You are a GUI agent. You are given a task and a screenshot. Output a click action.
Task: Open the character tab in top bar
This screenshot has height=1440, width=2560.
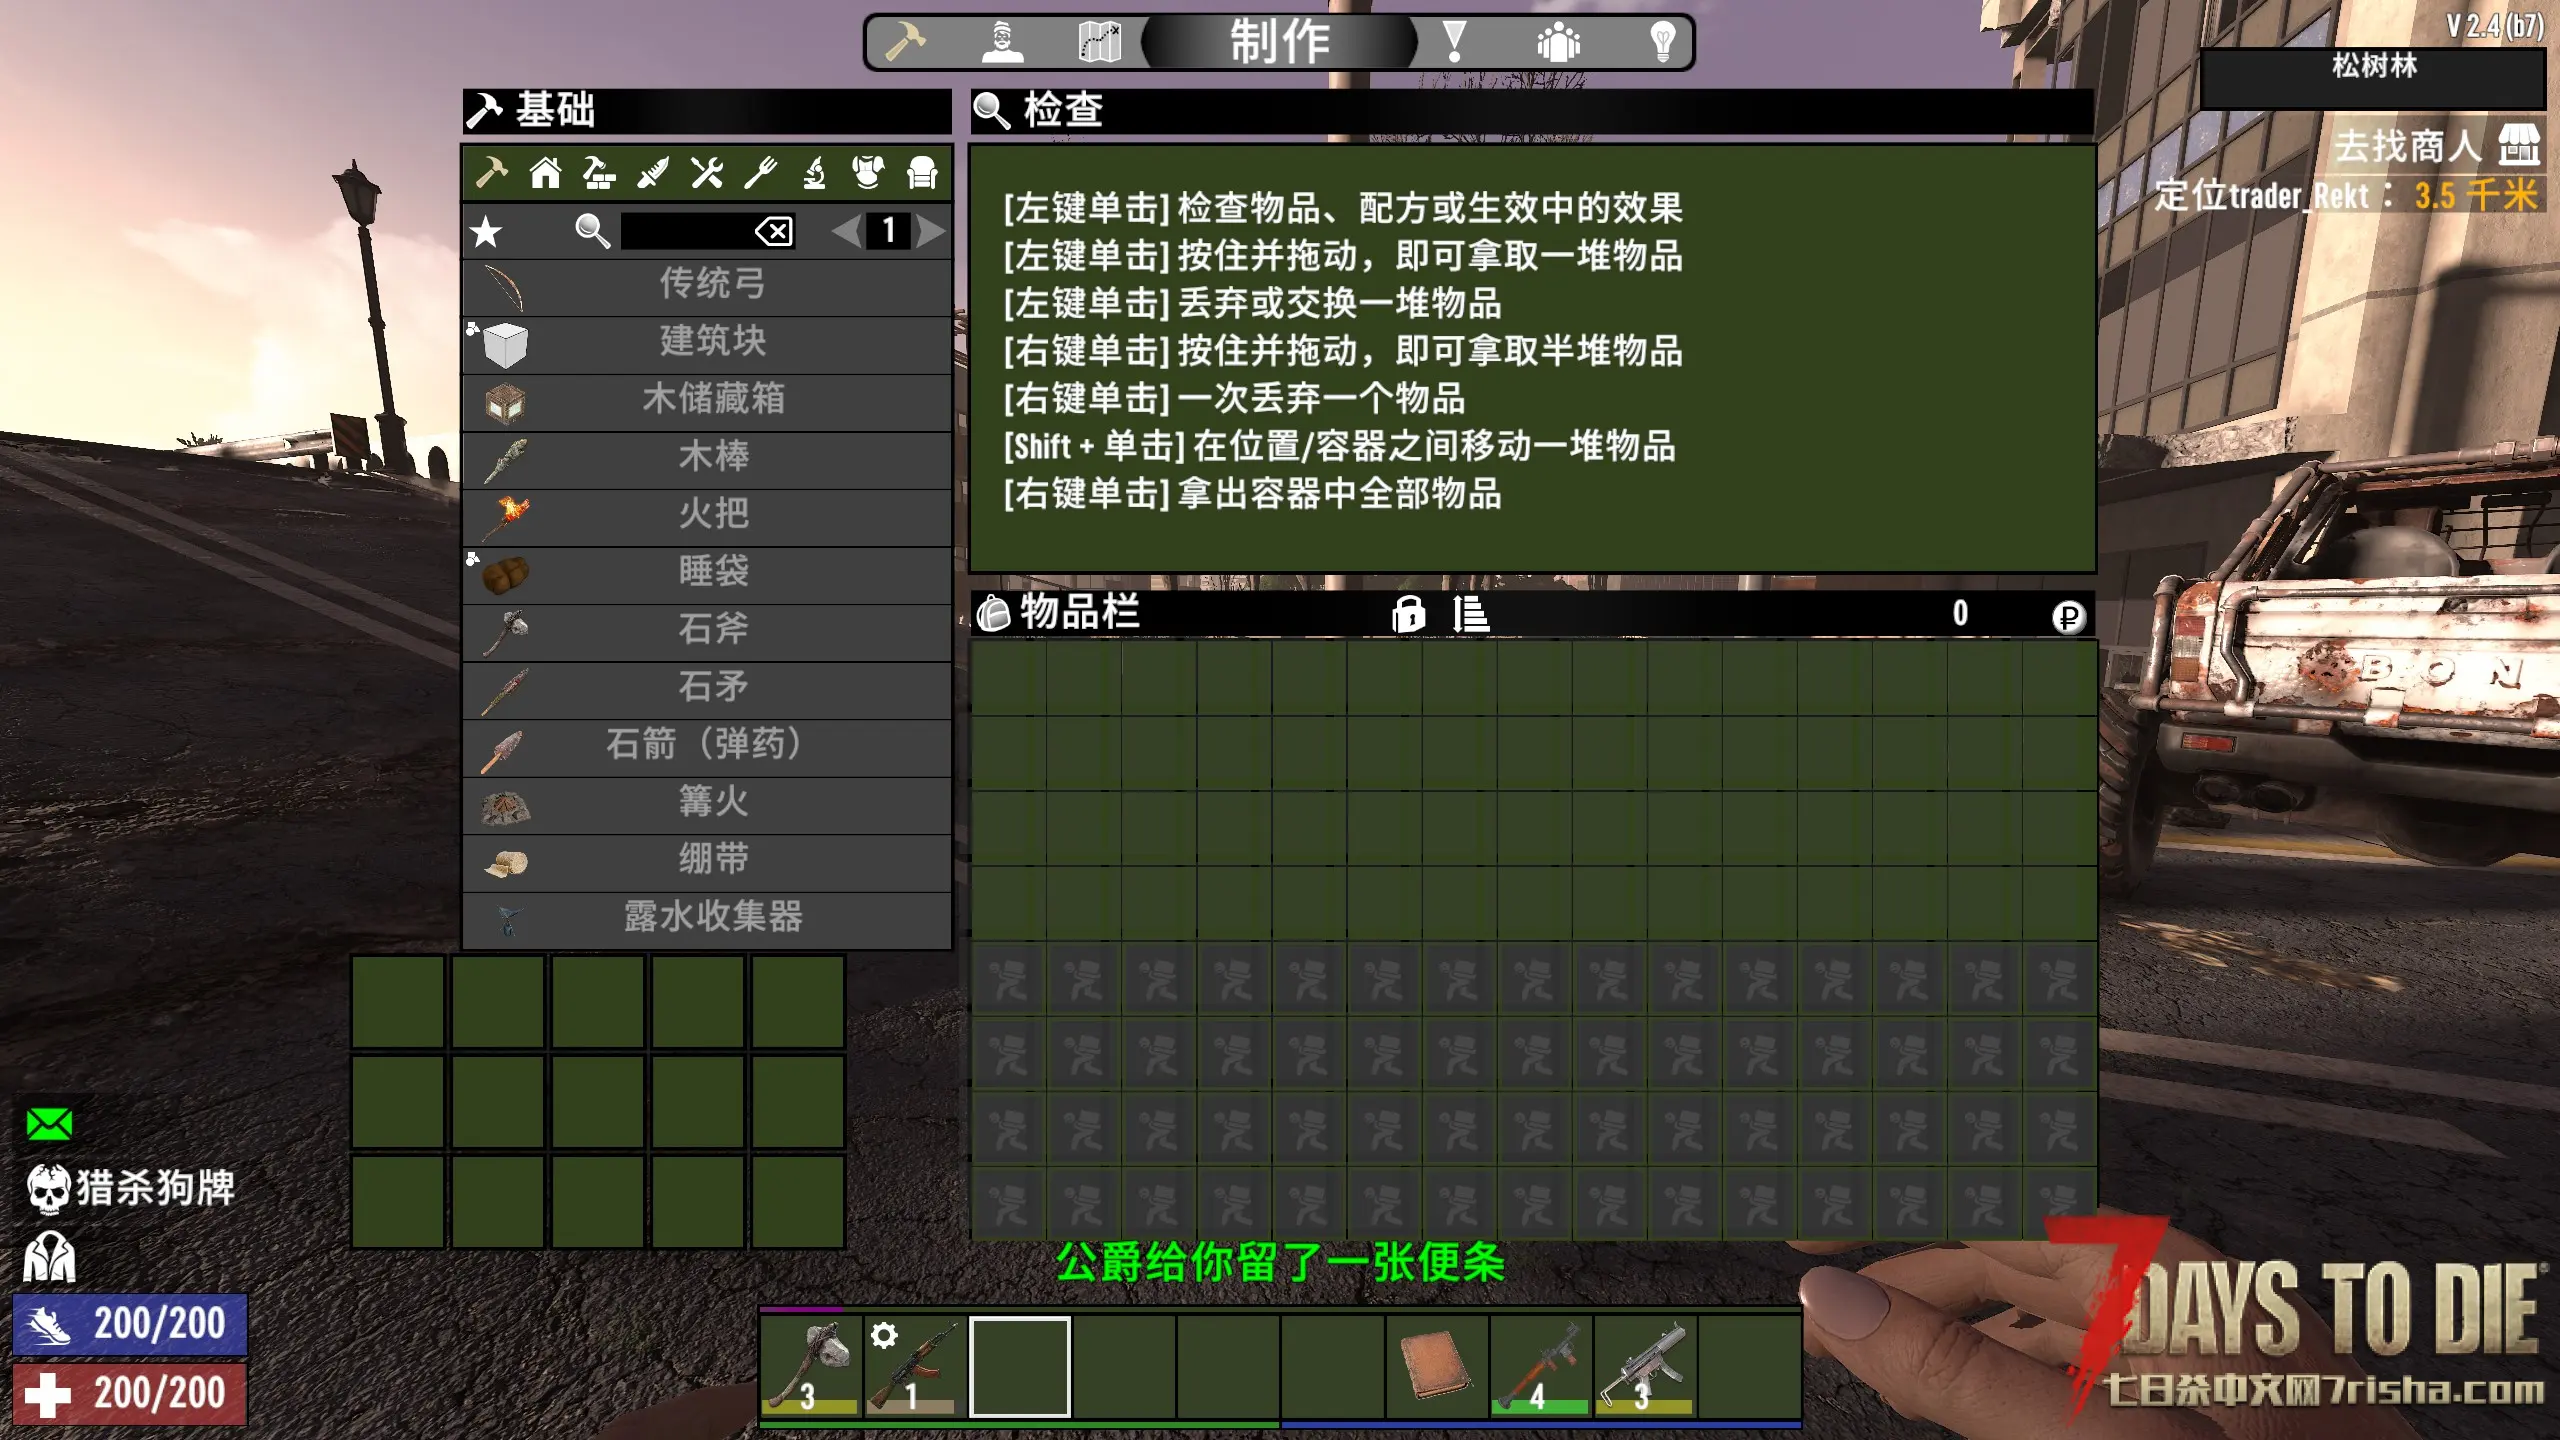[x=1002, y=43]
